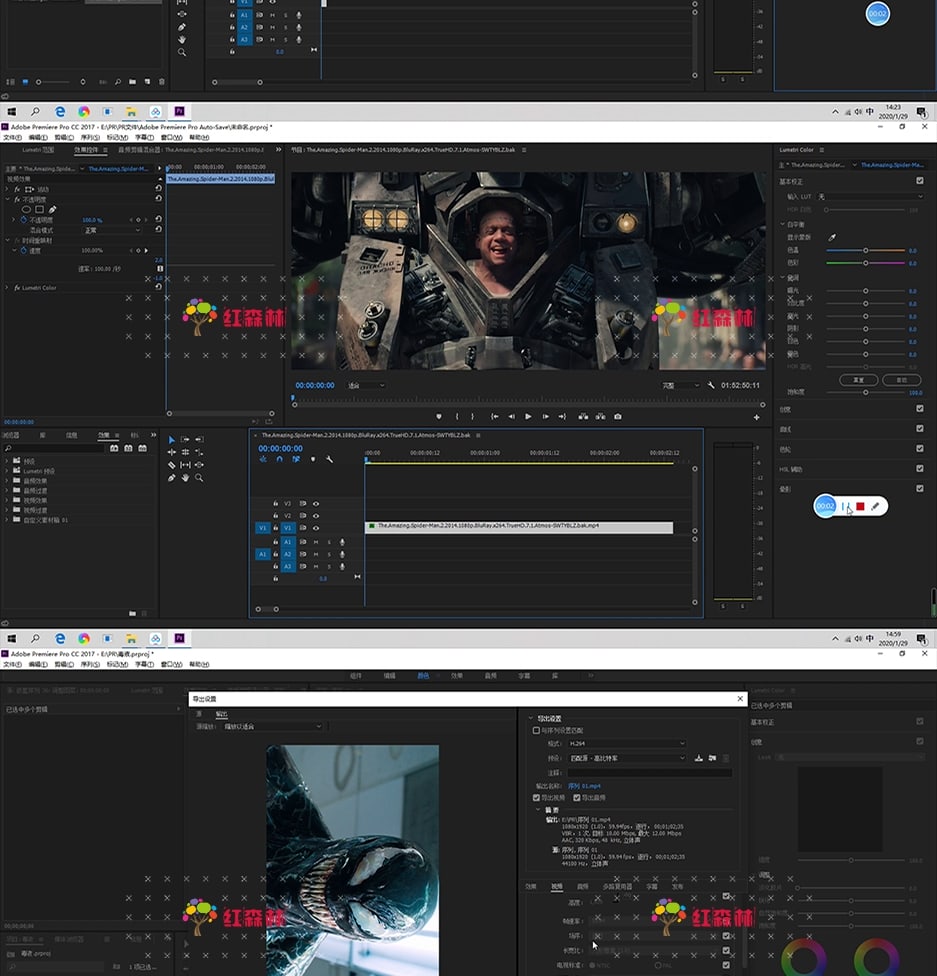Open timeline display settings wrench below timecode
937x976 pixels.
[x=329, y=459]
